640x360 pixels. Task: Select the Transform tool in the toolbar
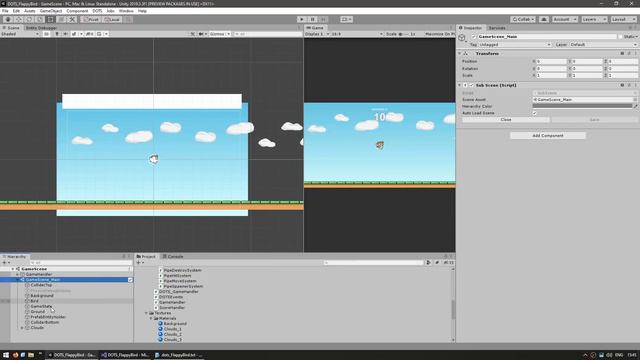click(x=61, y=19)
